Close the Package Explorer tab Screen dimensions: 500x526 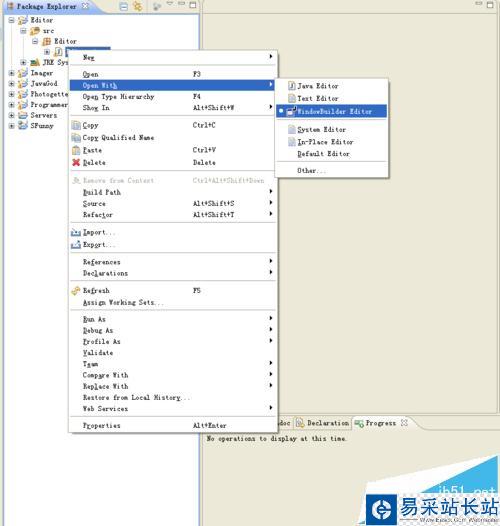point(86,6)
